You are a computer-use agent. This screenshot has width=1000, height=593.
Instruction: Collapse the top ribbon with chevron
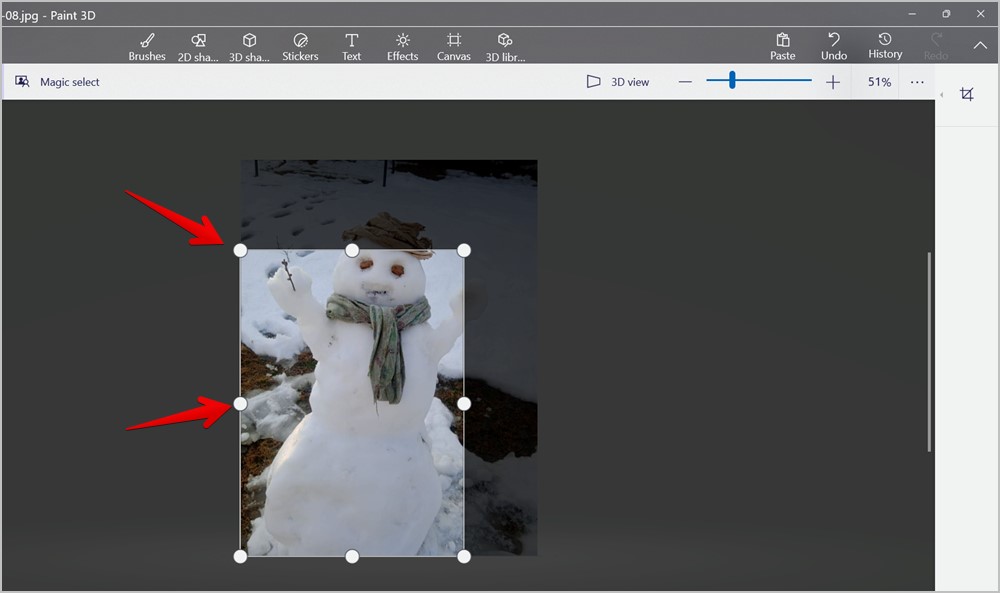pyautogui.click(x=980, y=45)
